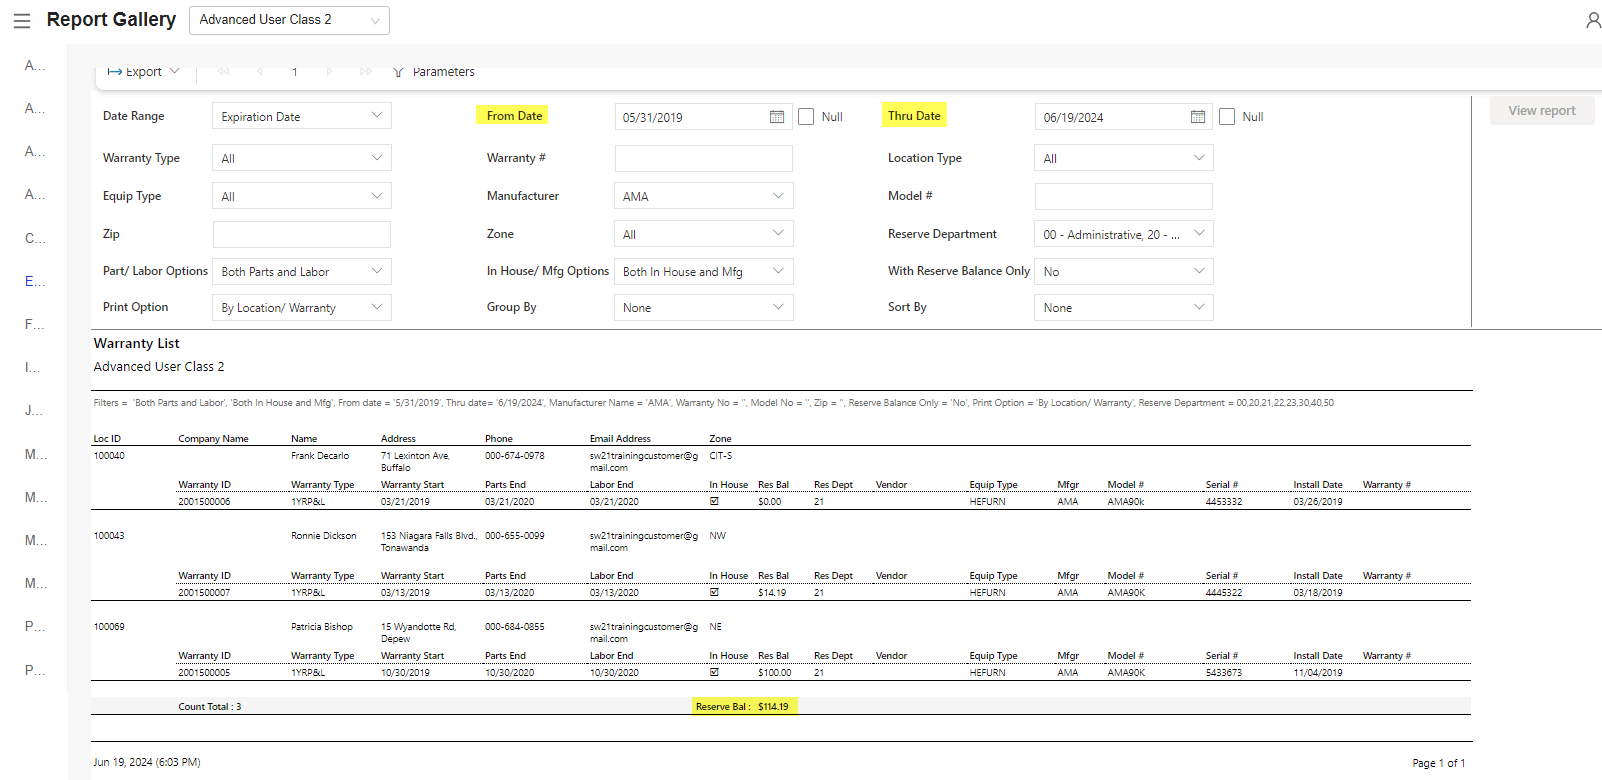Open the hamburger navigation menu
This screenshot has height=780, width=1602.
22,20
